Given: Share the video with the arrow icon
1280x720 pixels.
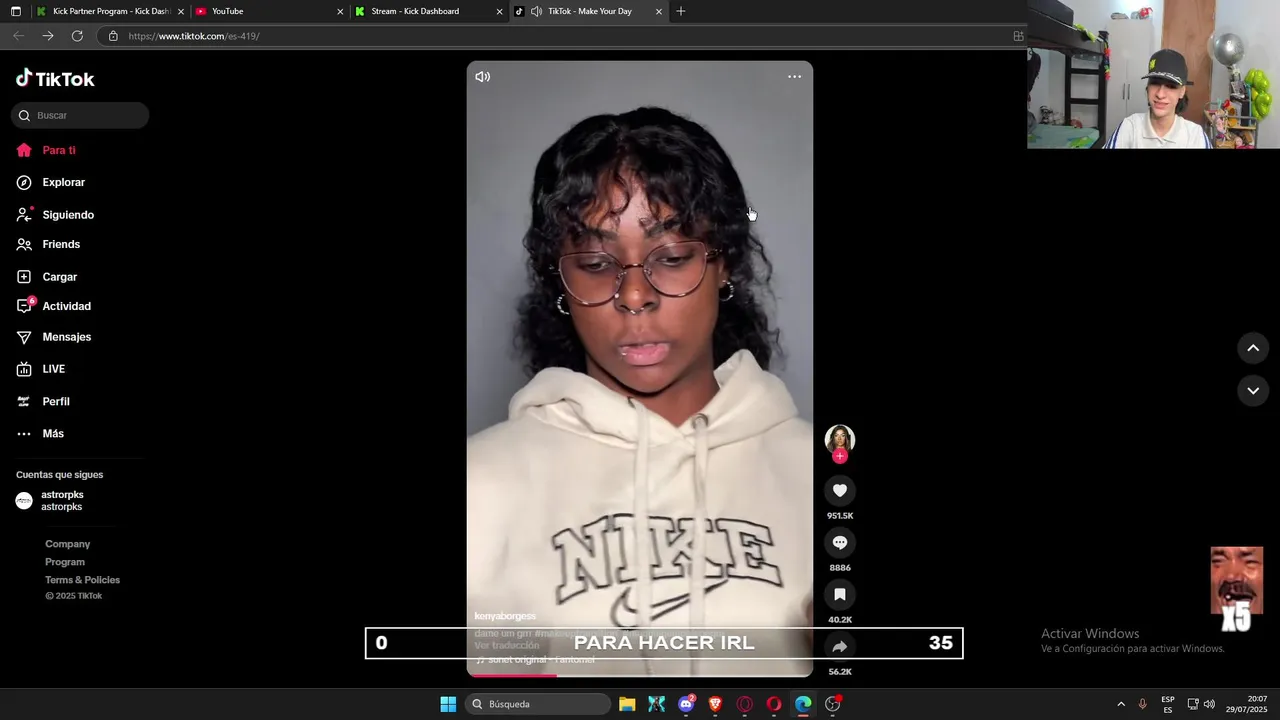Looking at the screenshot, I should [x=840, y=646].
